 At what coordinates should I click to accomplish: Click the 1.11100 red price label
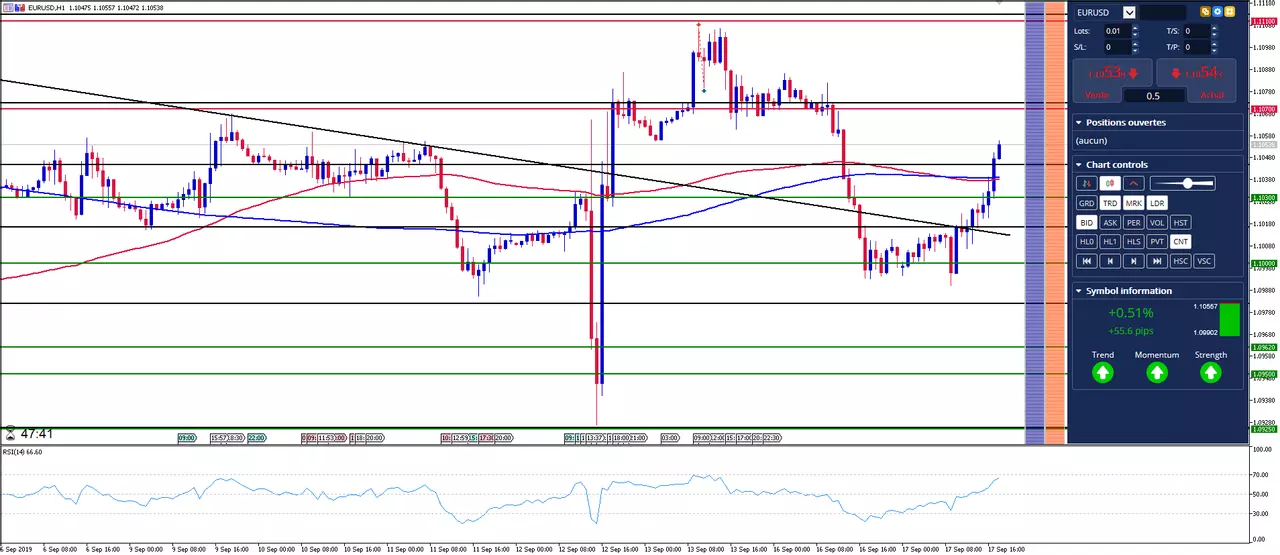[1263, 20]
